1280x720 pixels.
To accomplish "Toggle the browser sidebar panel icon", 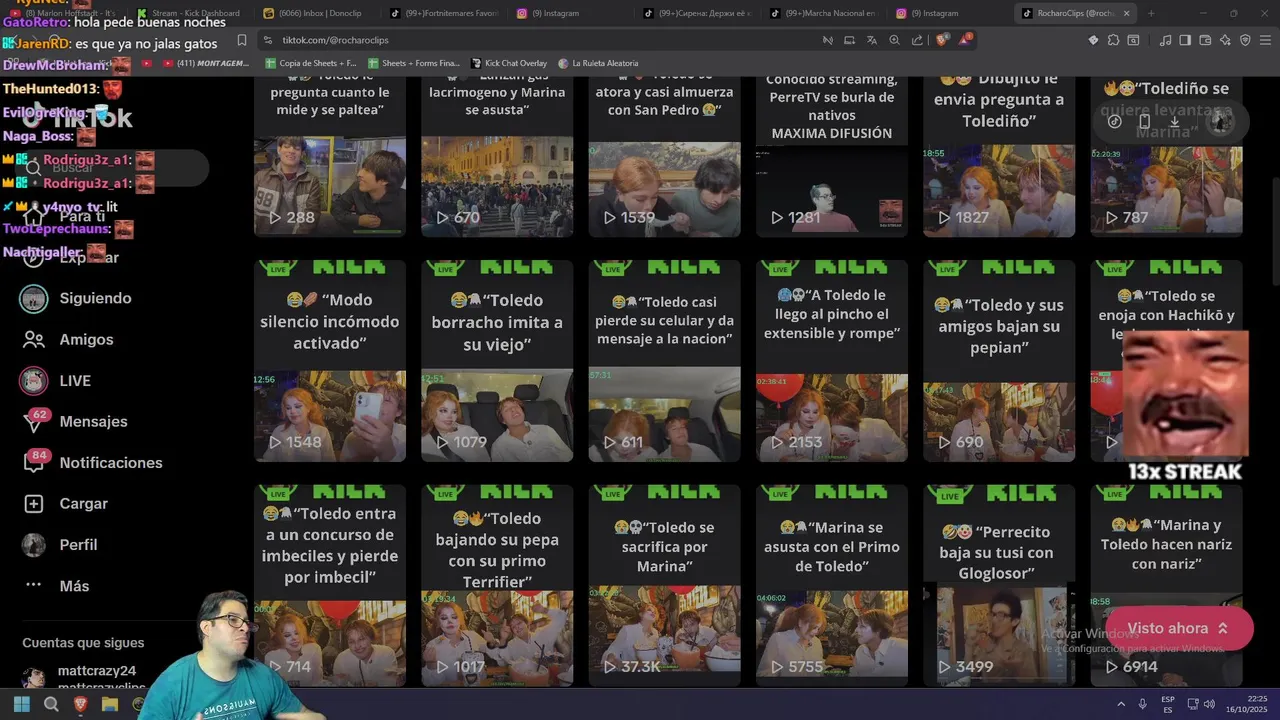I will pos(1185,40).
